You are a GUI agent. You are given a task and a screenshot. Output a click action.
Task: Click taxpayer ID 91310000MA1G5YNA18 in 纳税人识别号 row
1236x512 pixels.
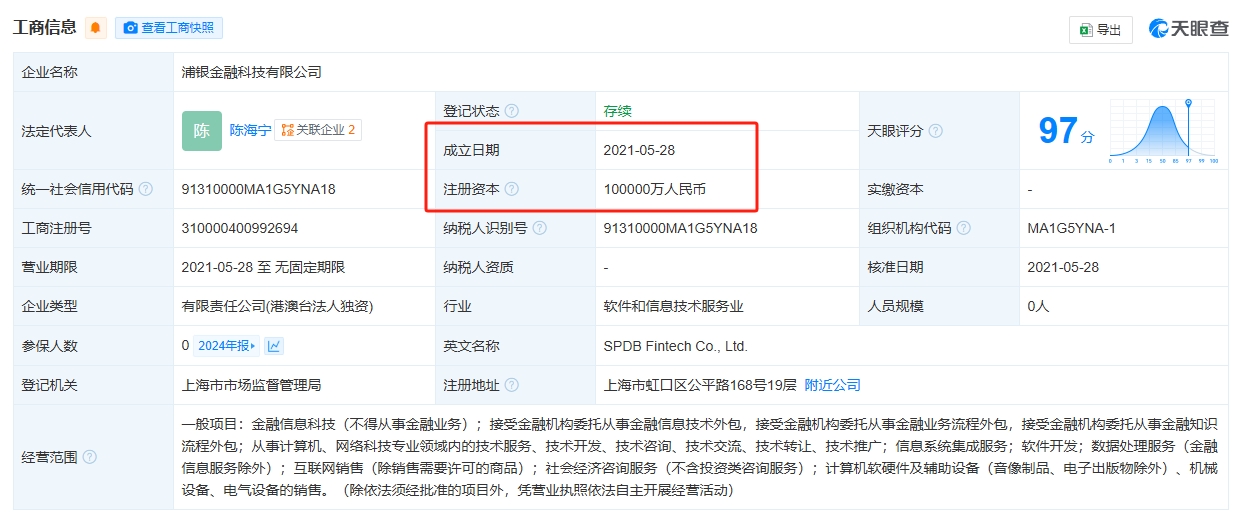pyautogui.click(x=681, y=228)
